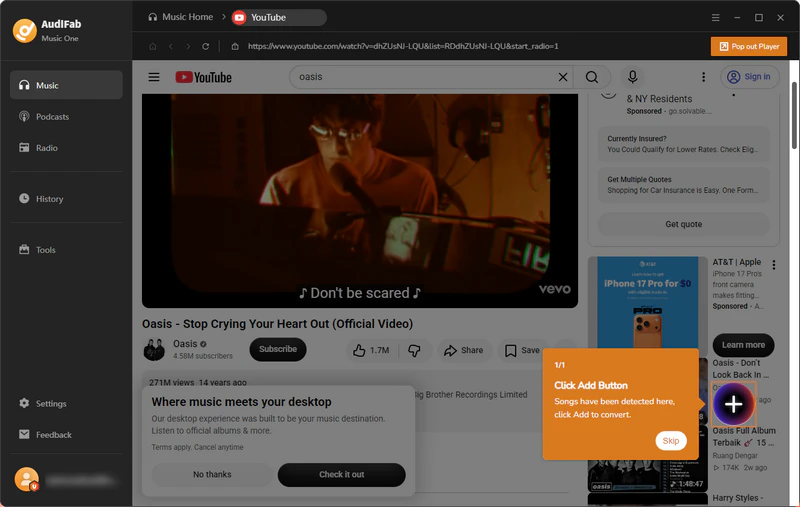
Task: Click No thanks in the promo
Action: coord(212,474)
